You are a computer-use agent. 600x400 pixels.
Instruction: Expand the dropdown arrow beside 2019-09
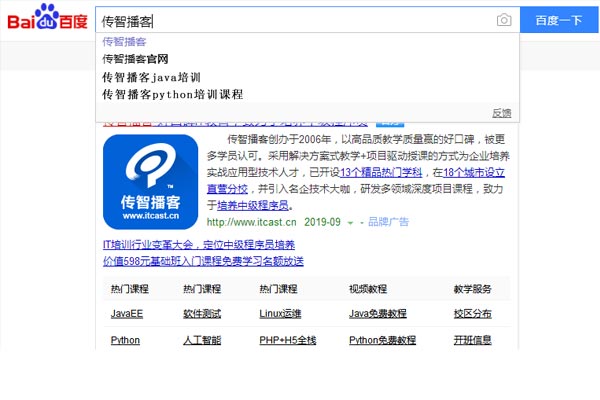[349, 222]
